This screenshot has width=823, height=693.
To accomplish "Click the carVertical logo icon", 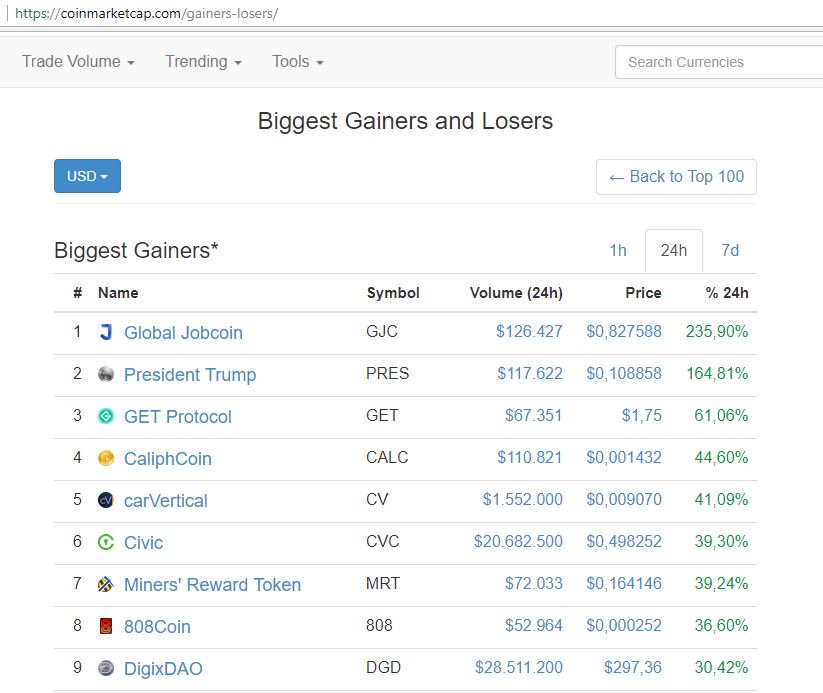I will tap(106, 500).
